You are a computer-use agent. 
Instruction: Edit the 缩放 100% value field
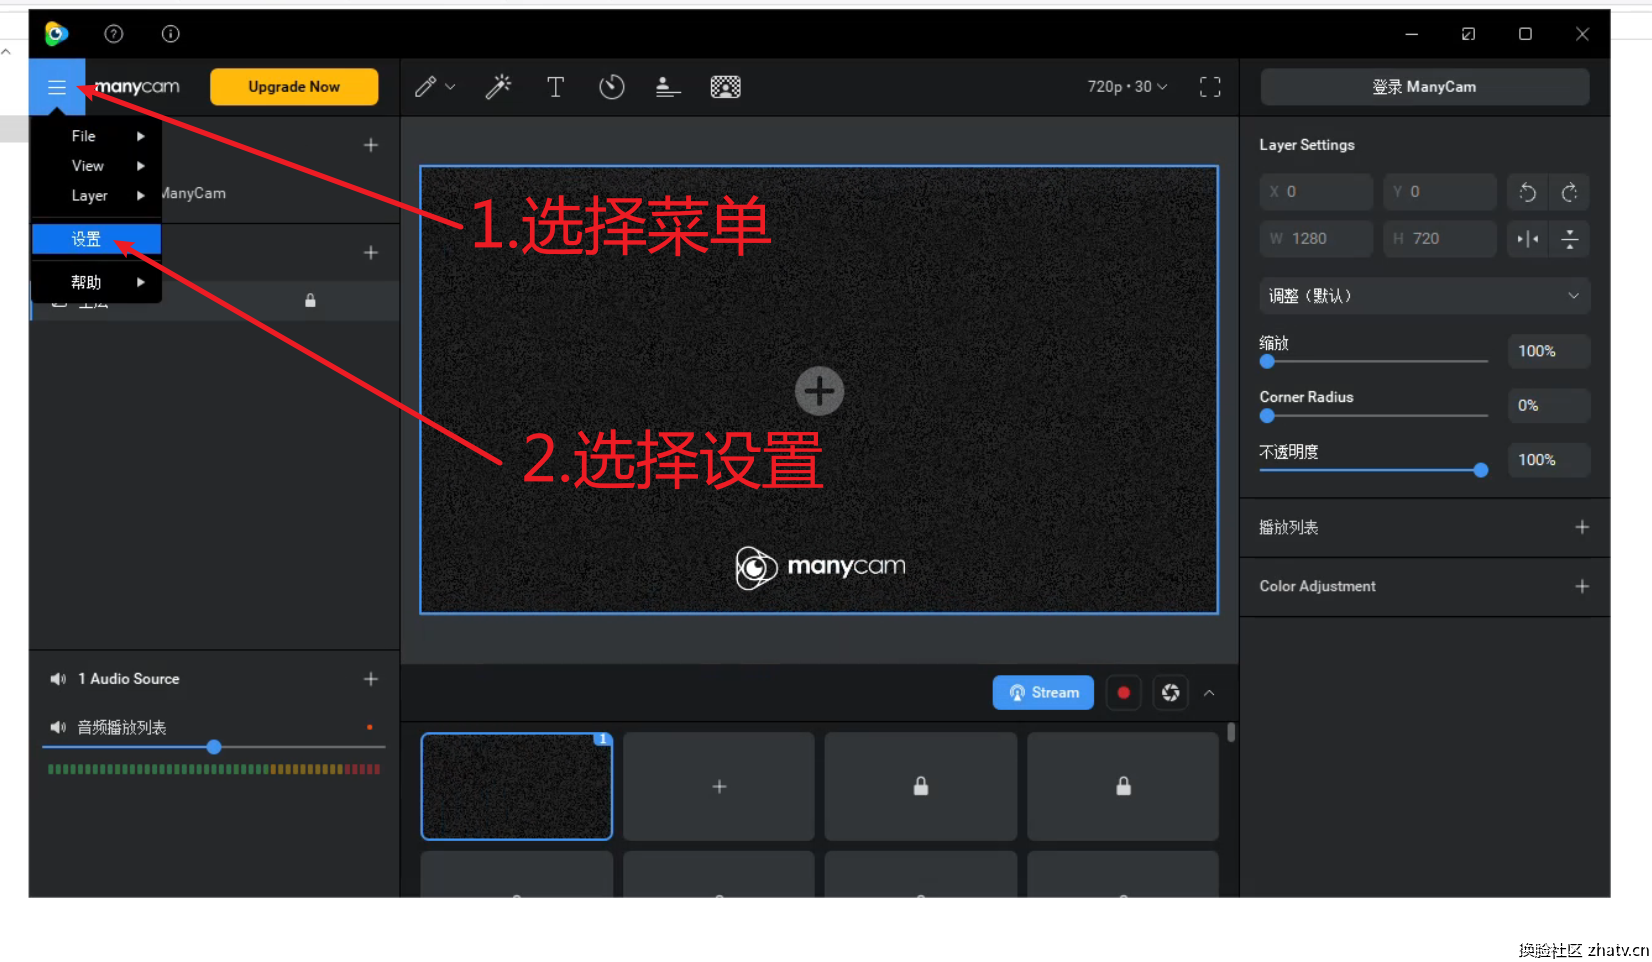(x=1548, y=351)
